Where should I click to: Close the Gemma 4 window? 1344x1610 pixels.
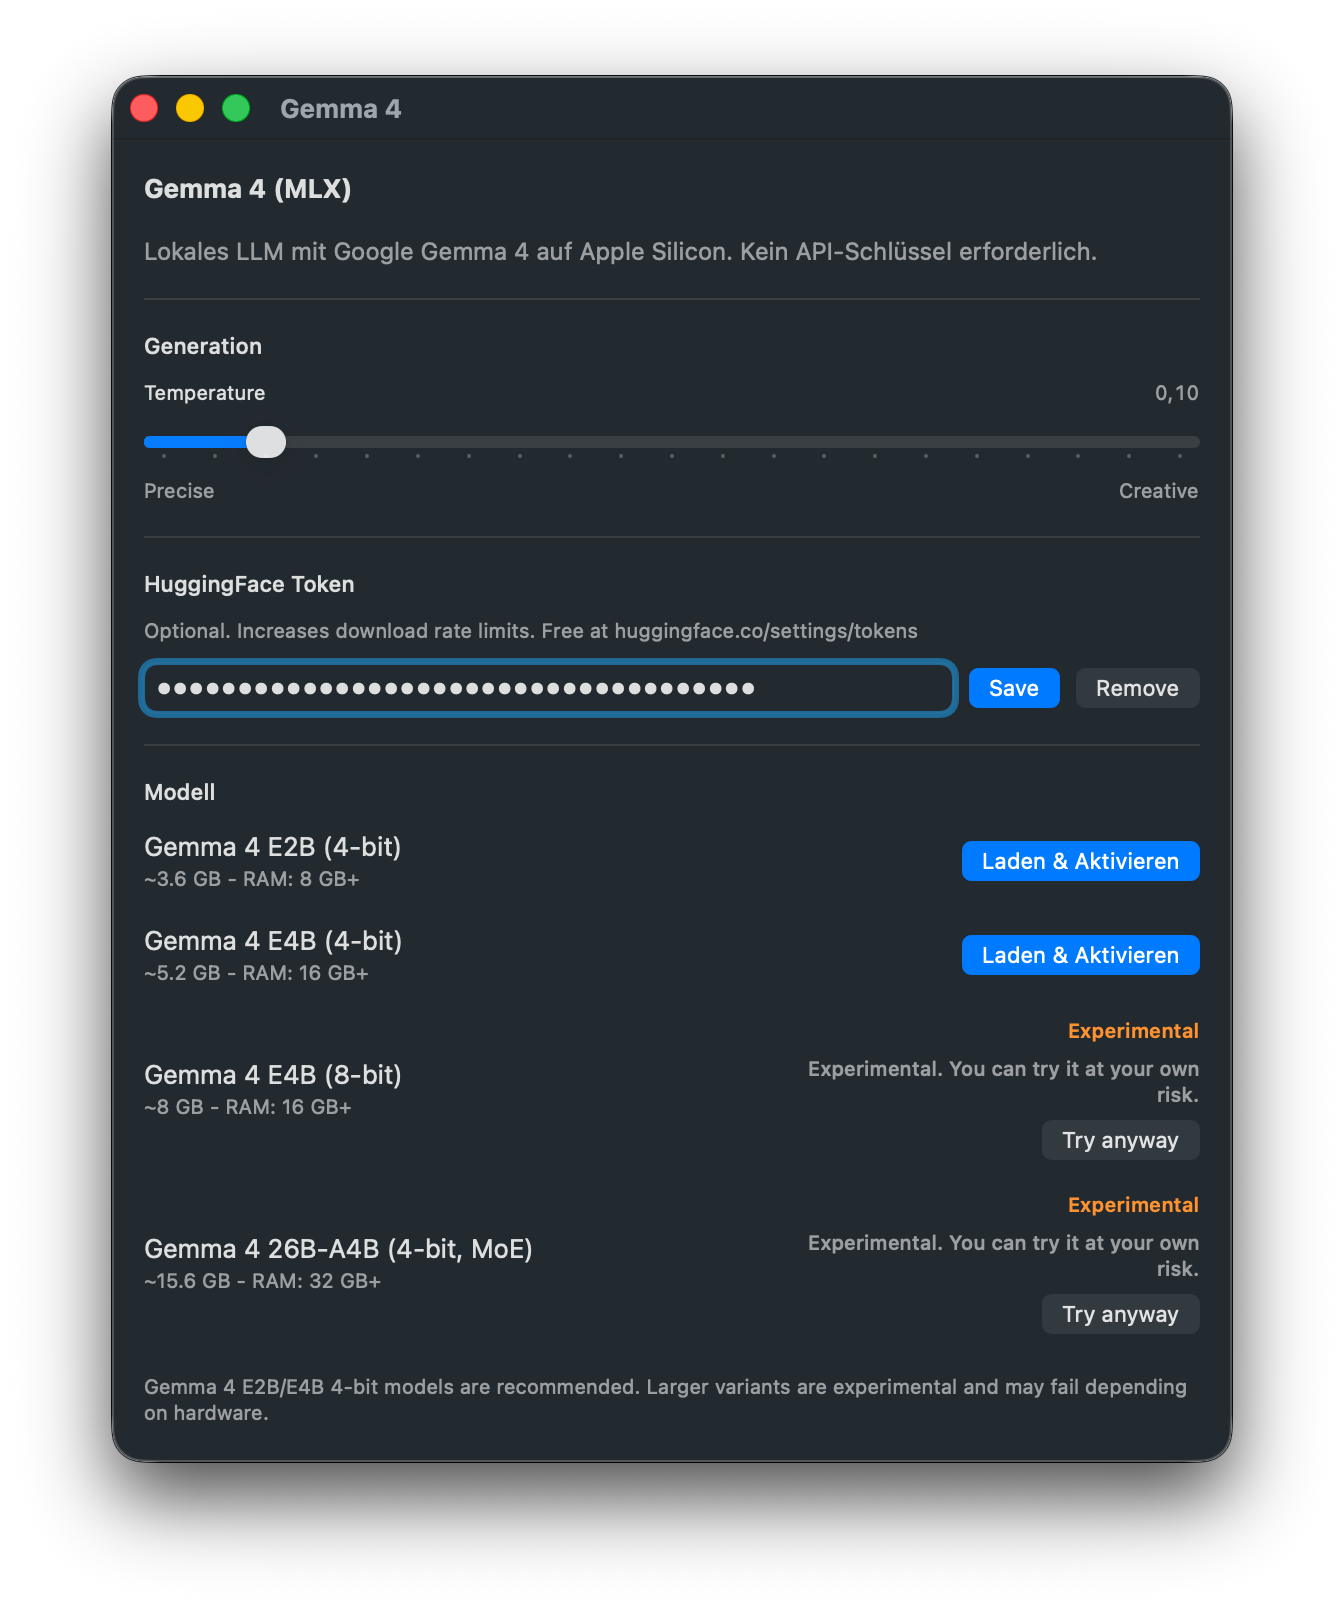(145, 108)
